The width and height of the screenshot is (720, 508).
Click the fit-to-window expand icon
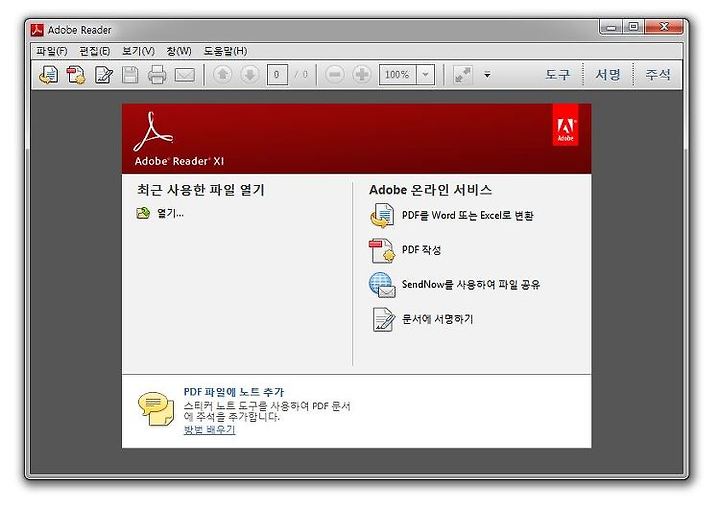(463, 74)
